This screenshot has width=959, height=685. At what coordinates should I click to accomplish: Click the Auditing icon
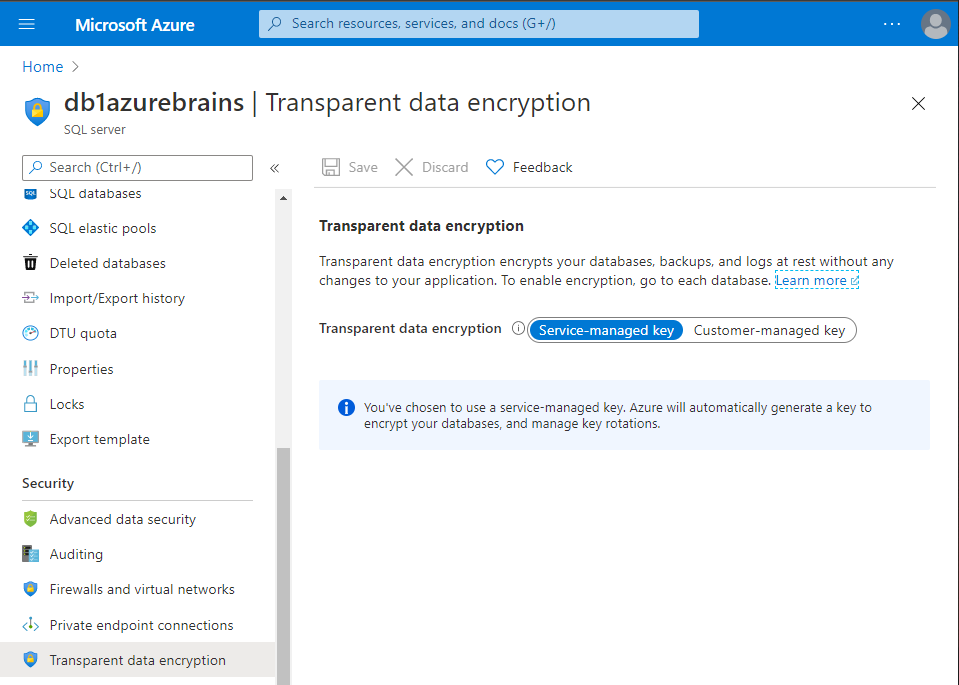click(x=31, y=554)
